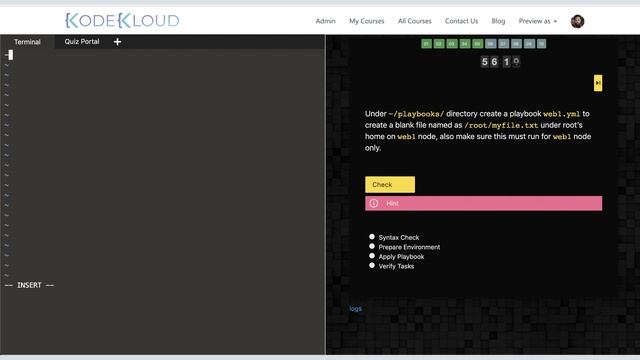Screen dimensions: 640x360
Task: Open the logs link
Action: tap(355, 309)
